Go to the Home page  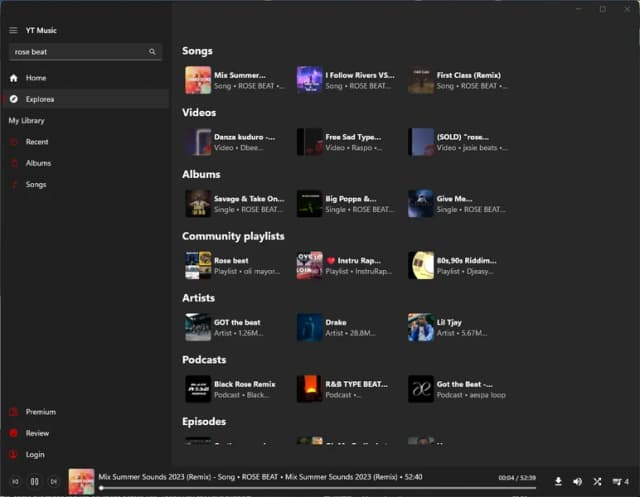coord(85,78)
